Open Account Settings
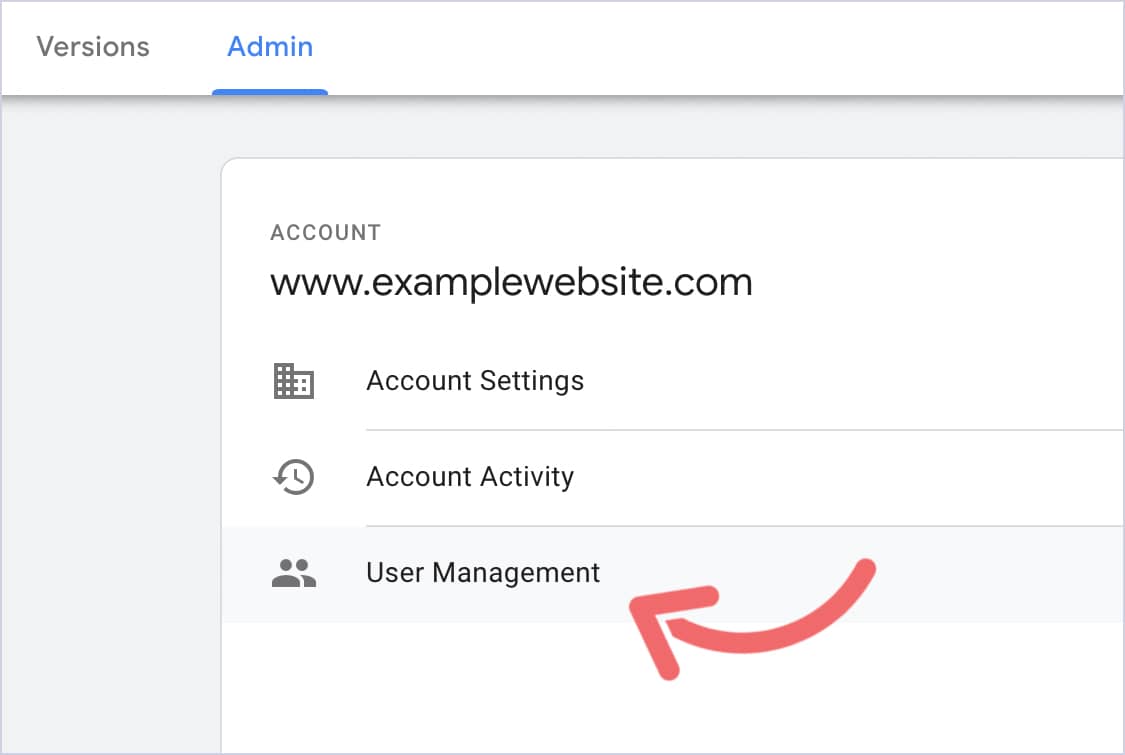 pyautogui.click(x=475, y=381)
